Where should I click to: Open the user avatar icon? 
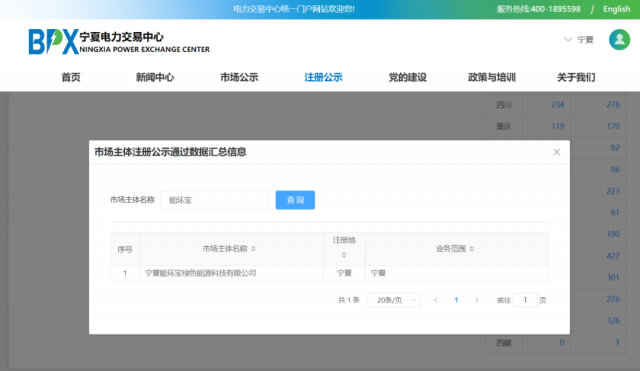[619, 40]
